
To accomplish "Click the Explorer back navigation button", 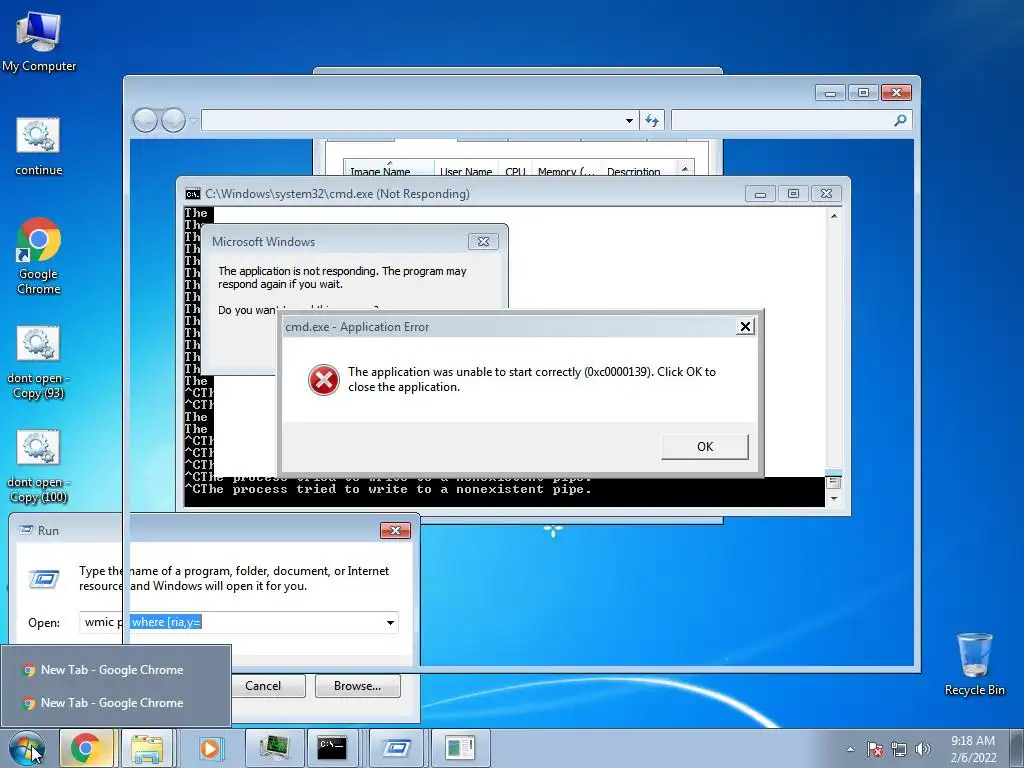I will (145, 120).
